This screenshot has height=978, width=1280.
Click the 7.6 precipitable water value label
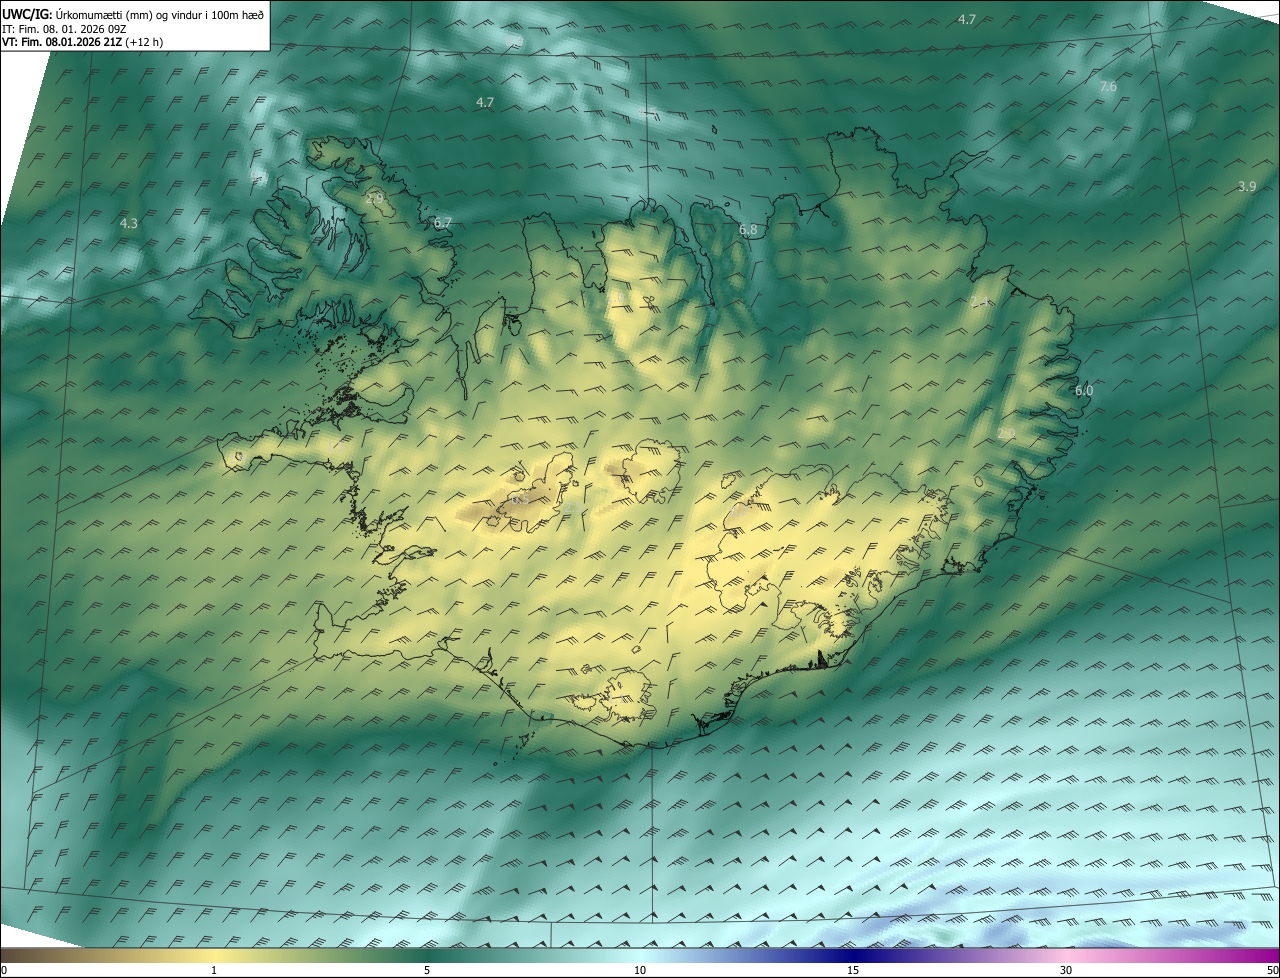1108,87
